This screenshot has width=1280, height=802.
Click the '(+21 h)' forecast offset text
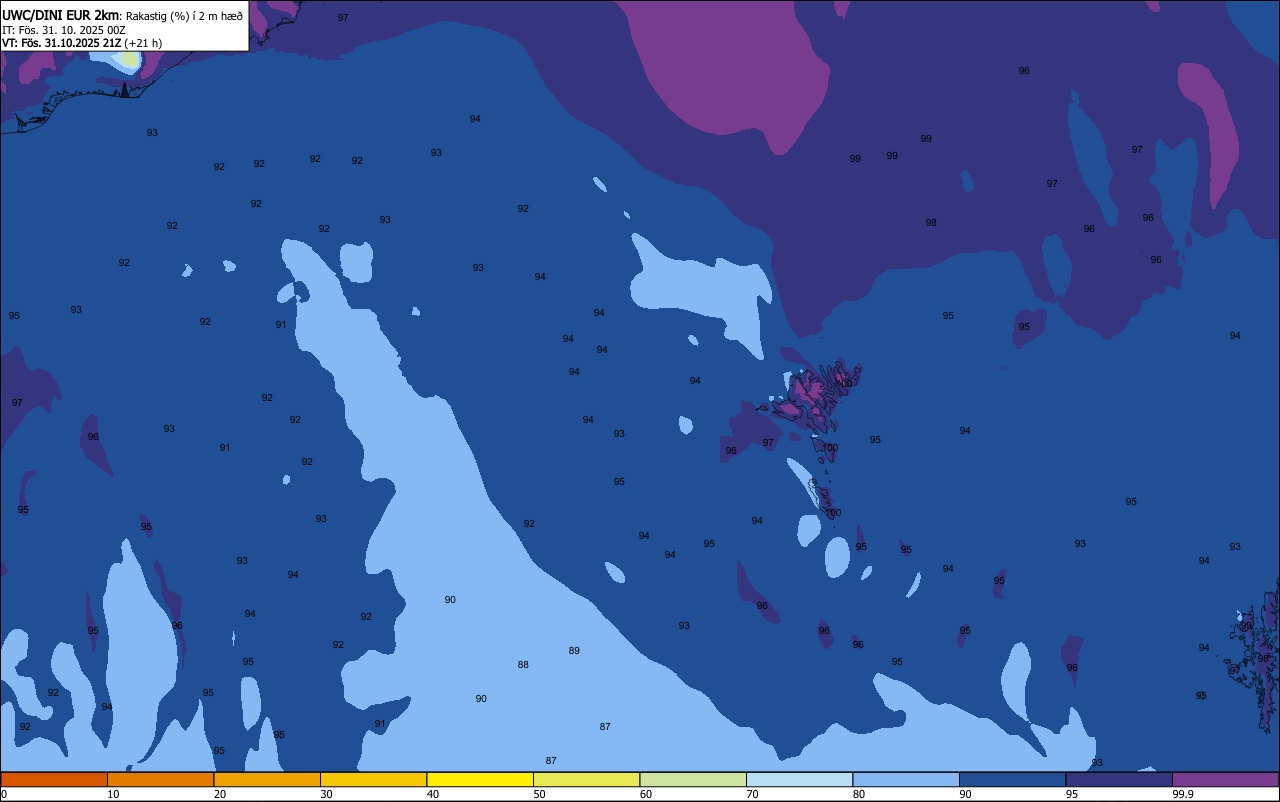pos(143,43)
